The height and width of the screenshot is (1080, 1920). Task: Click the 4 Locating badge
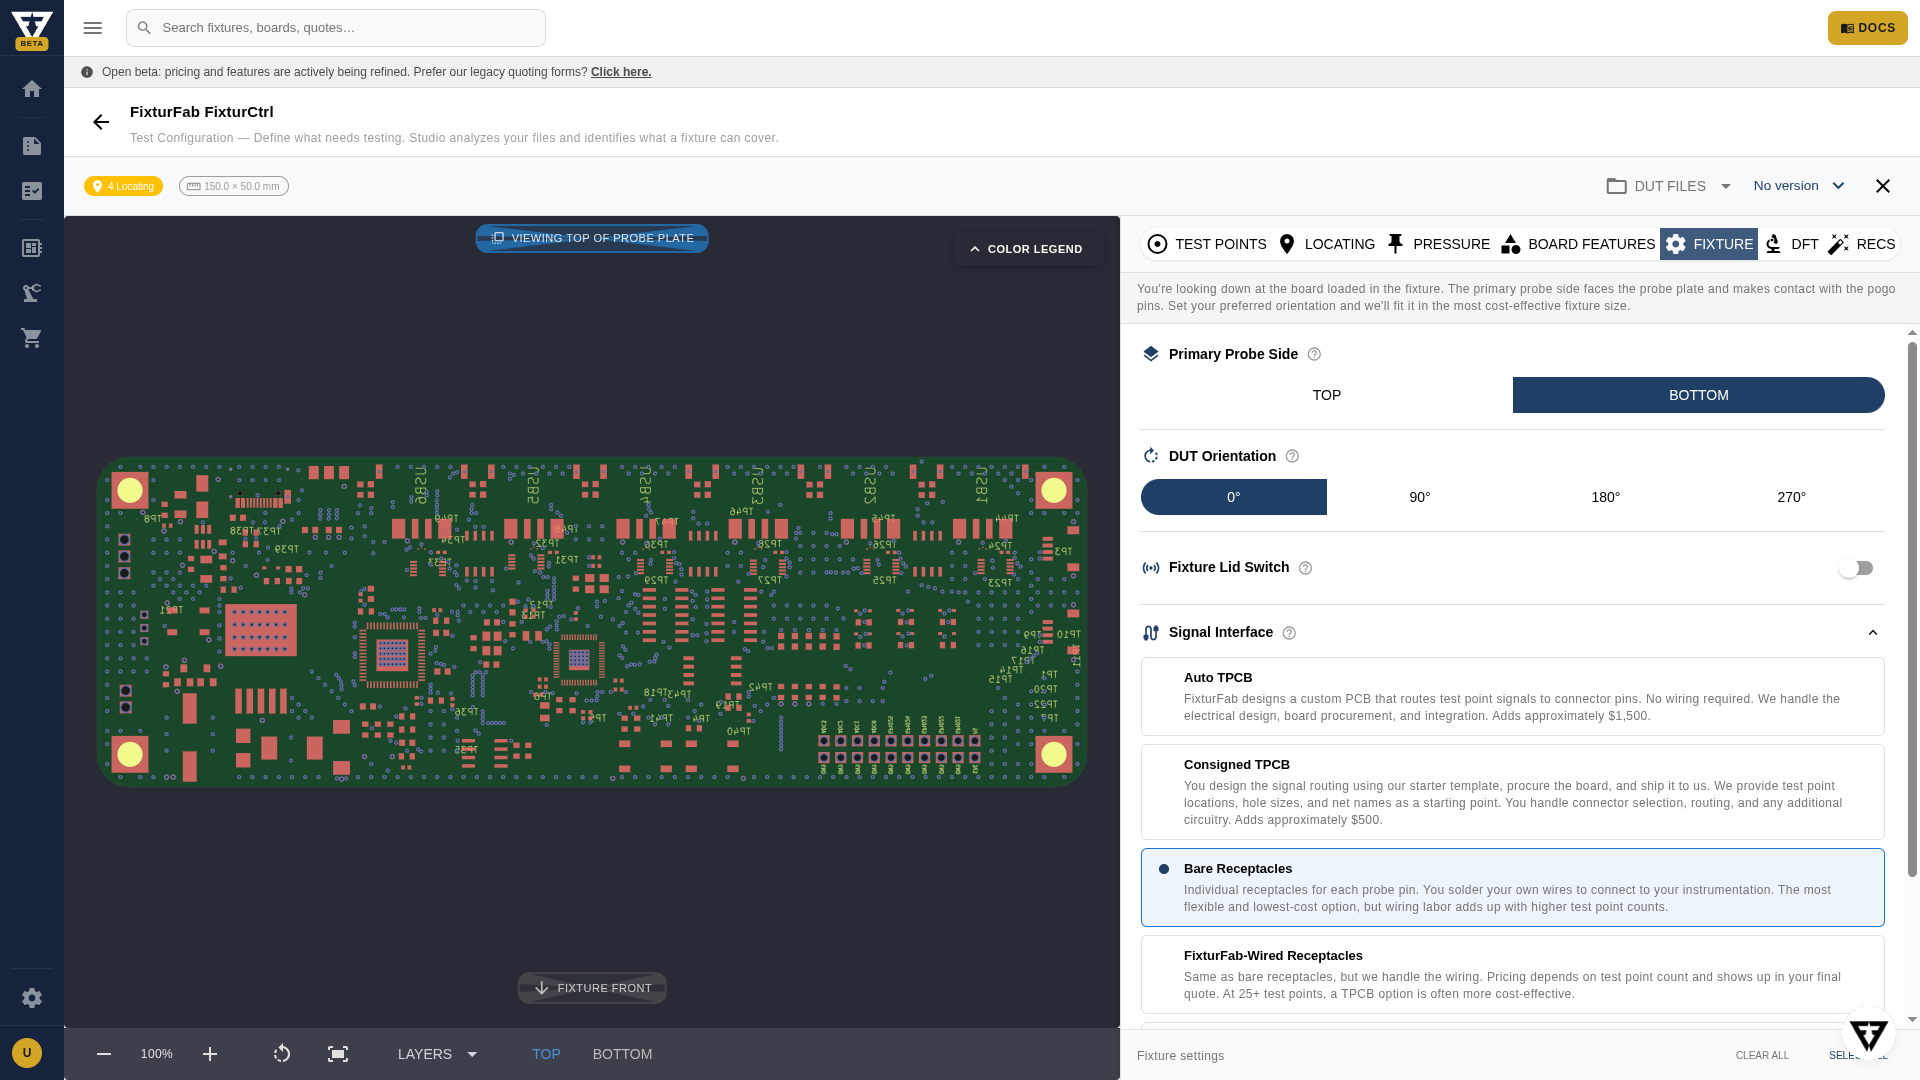click(x=124, y=186)
